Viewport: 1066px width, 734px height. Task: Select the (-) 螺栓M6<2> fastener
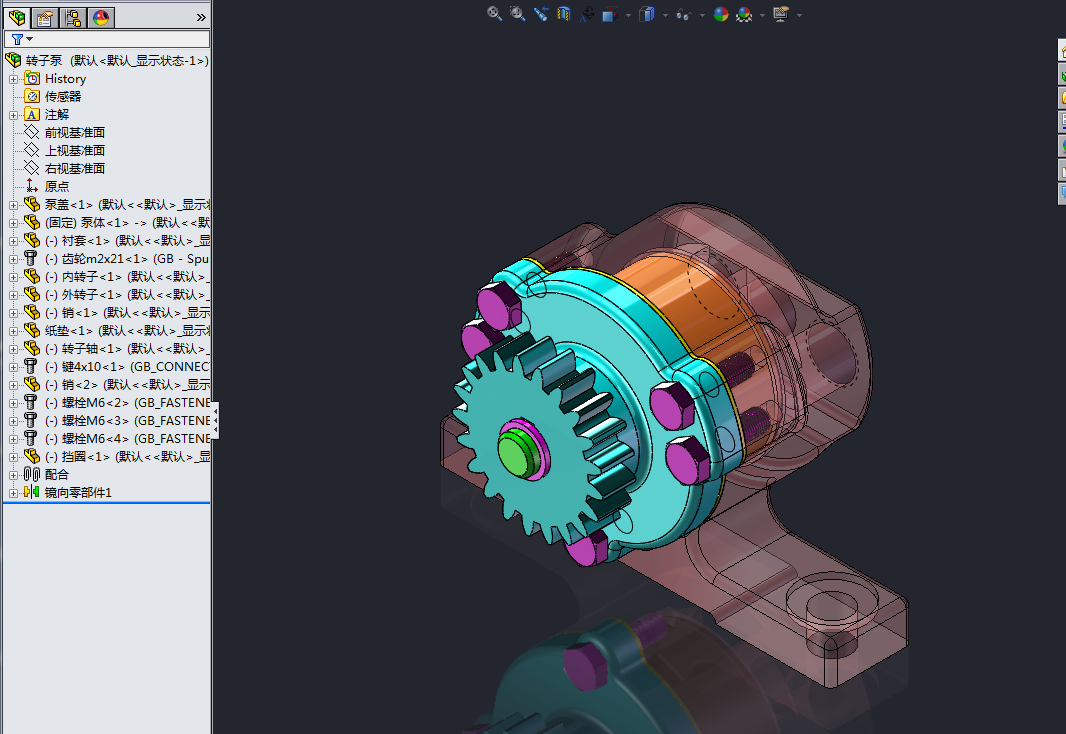127,402
